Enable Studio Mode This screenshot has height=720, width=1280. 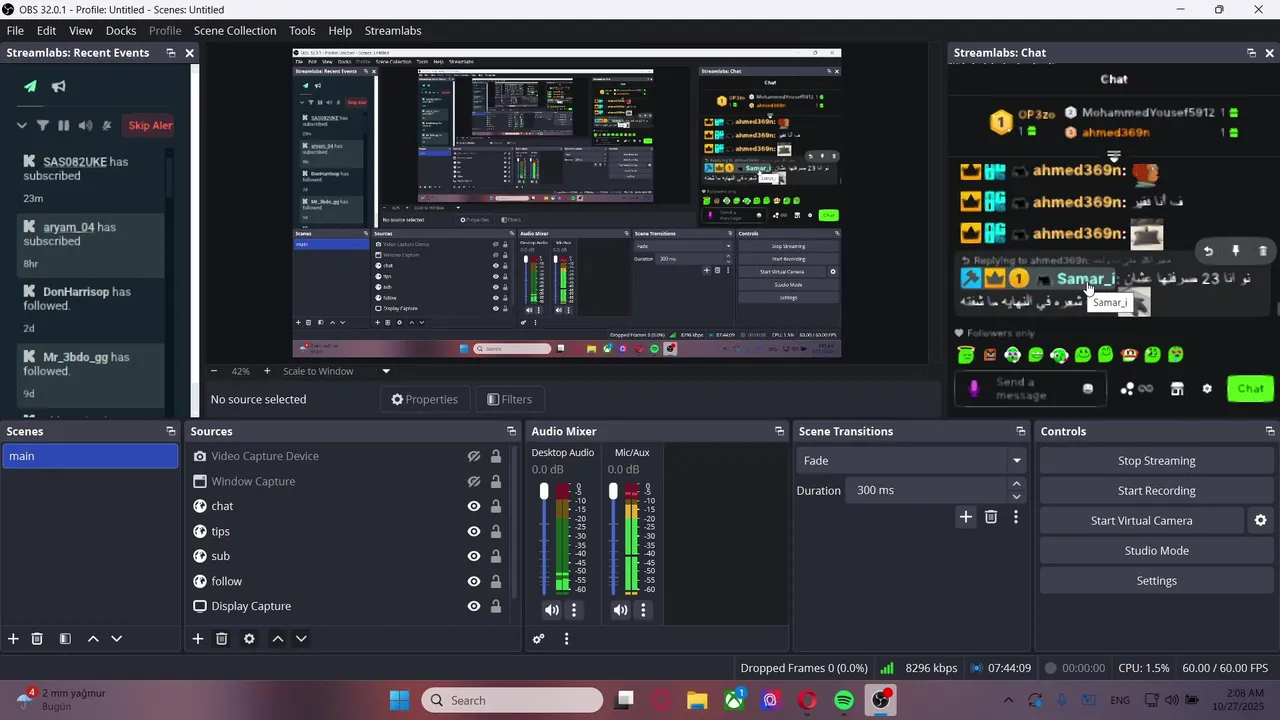pos(1157,550)
